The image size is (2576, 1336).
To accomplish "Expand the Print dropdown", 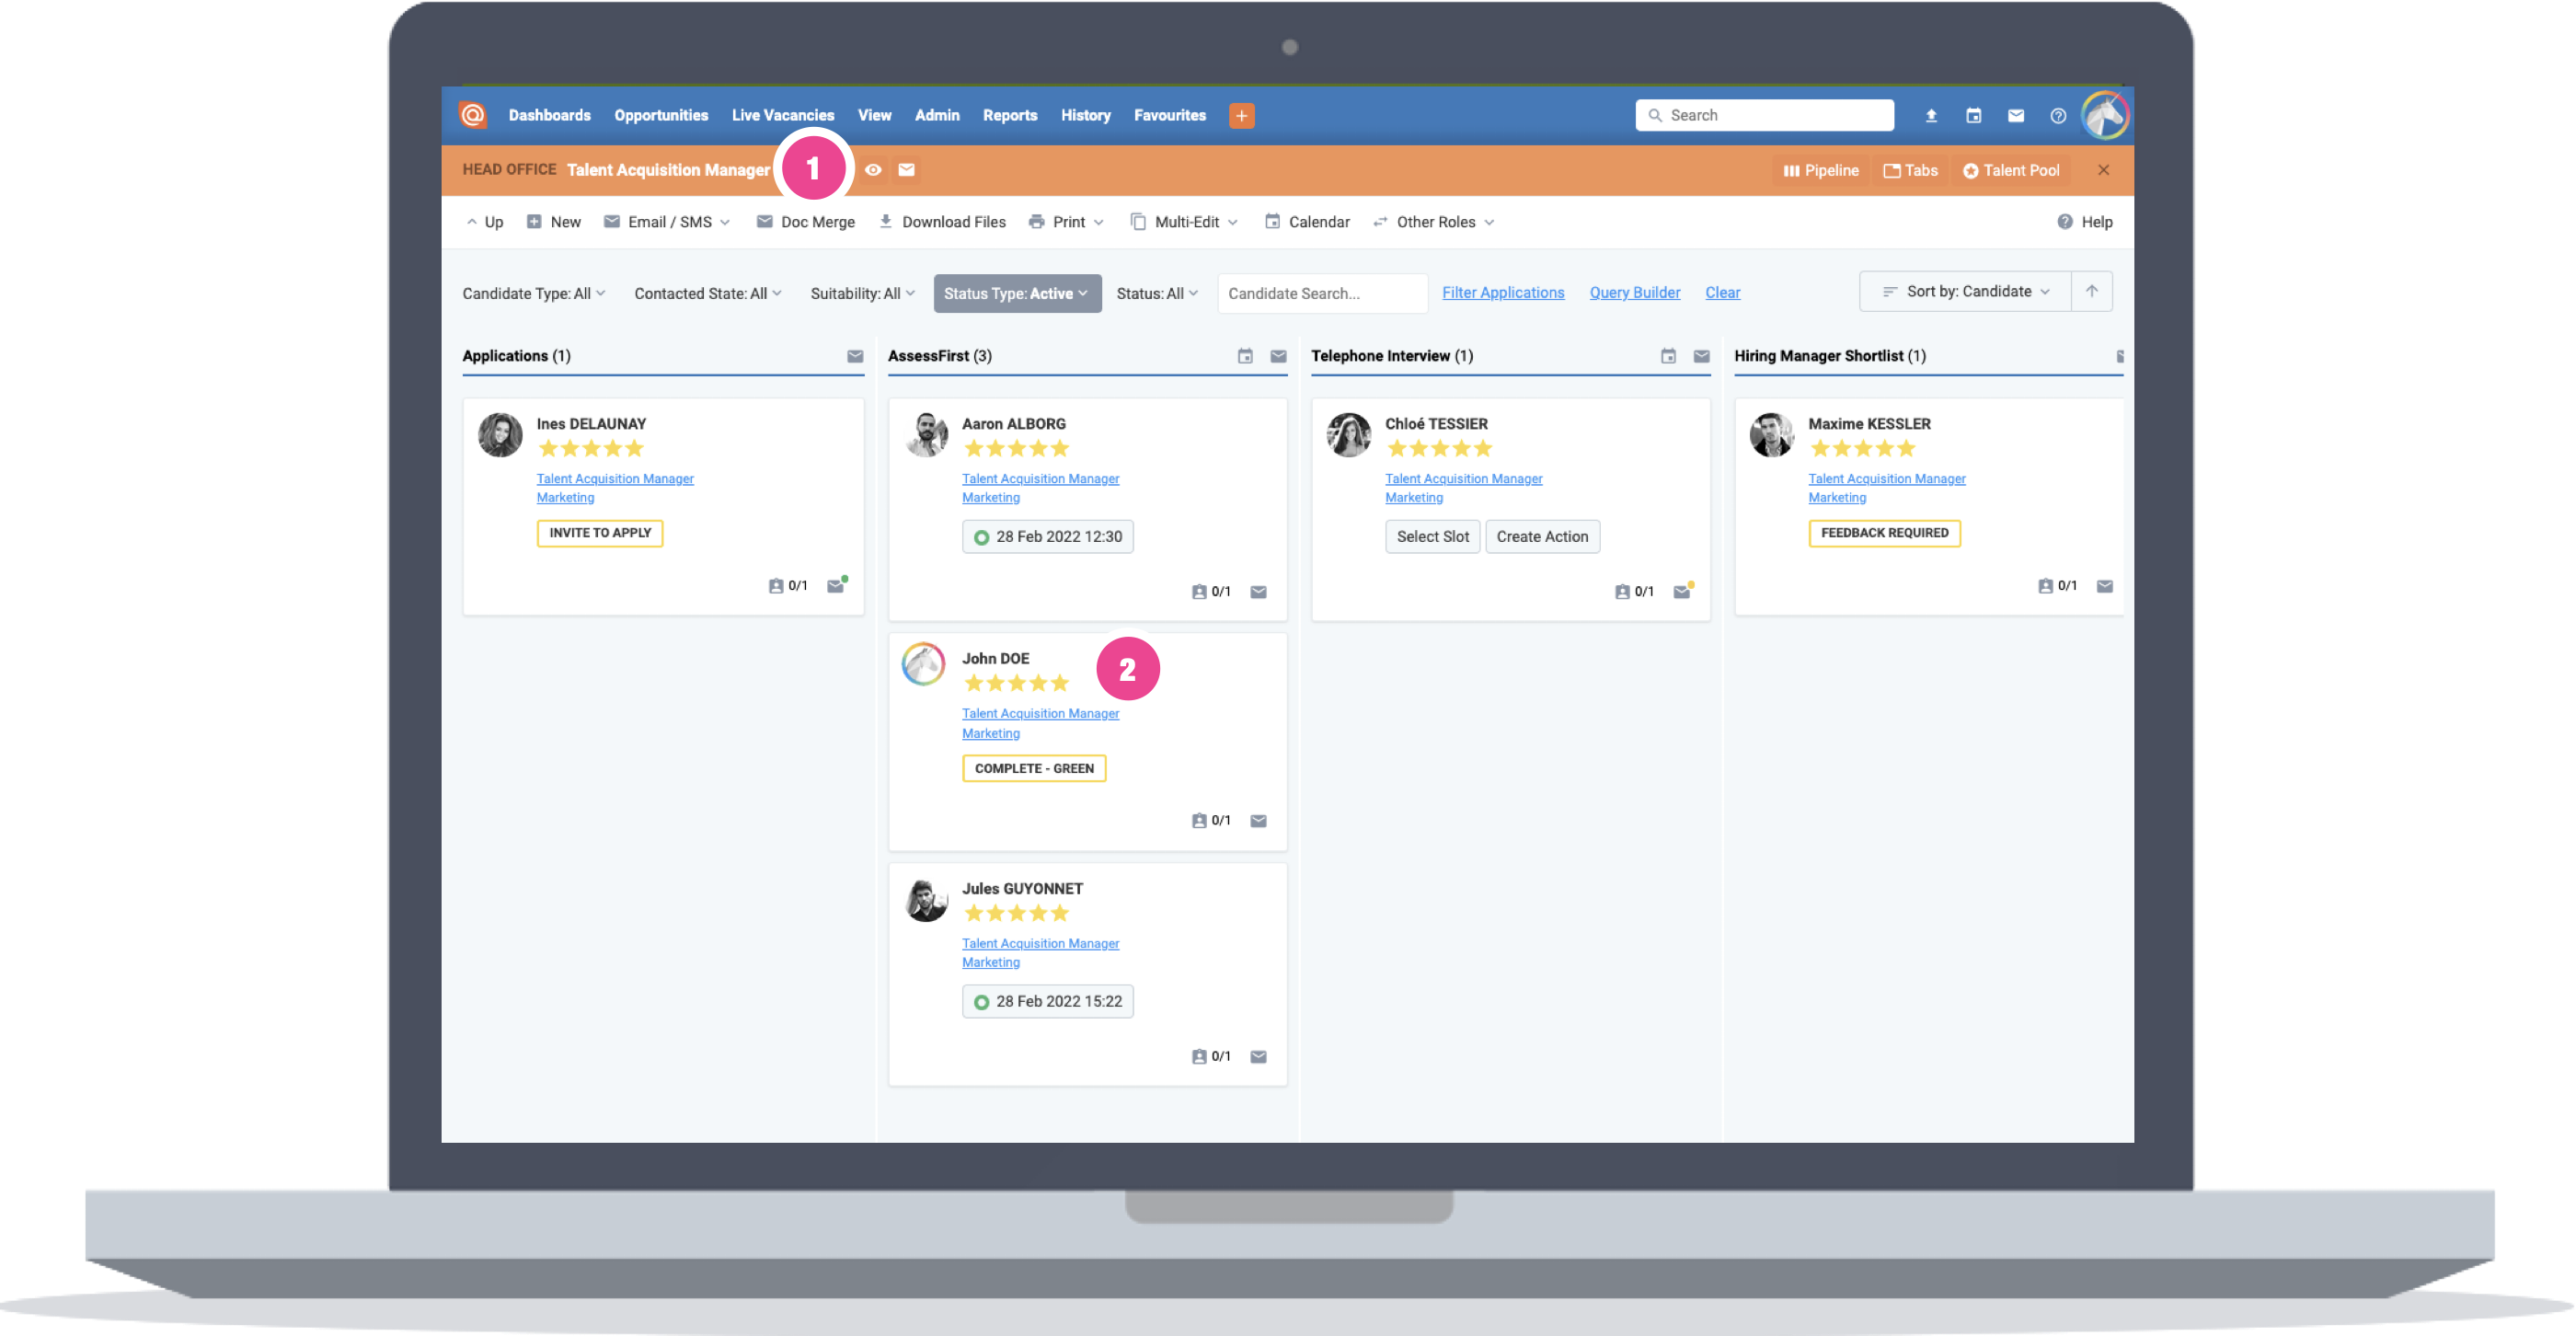I will [1066, 222].
